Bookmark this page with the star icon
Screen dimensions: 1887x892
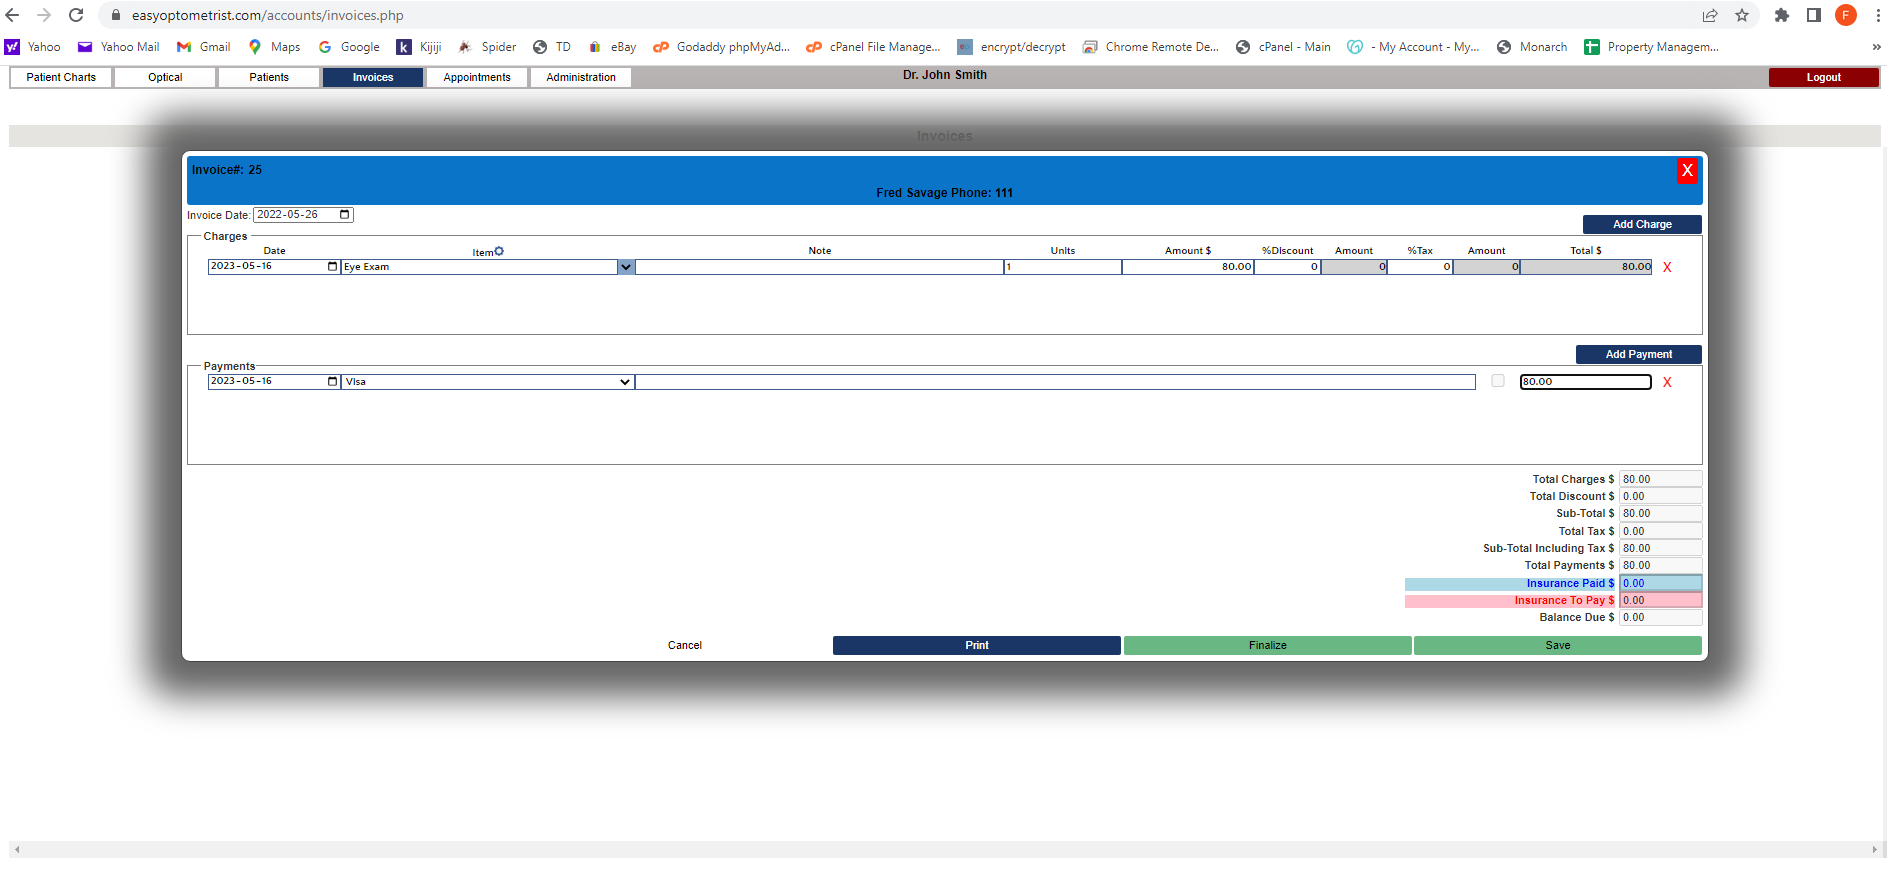click(x=1742, y=15)
